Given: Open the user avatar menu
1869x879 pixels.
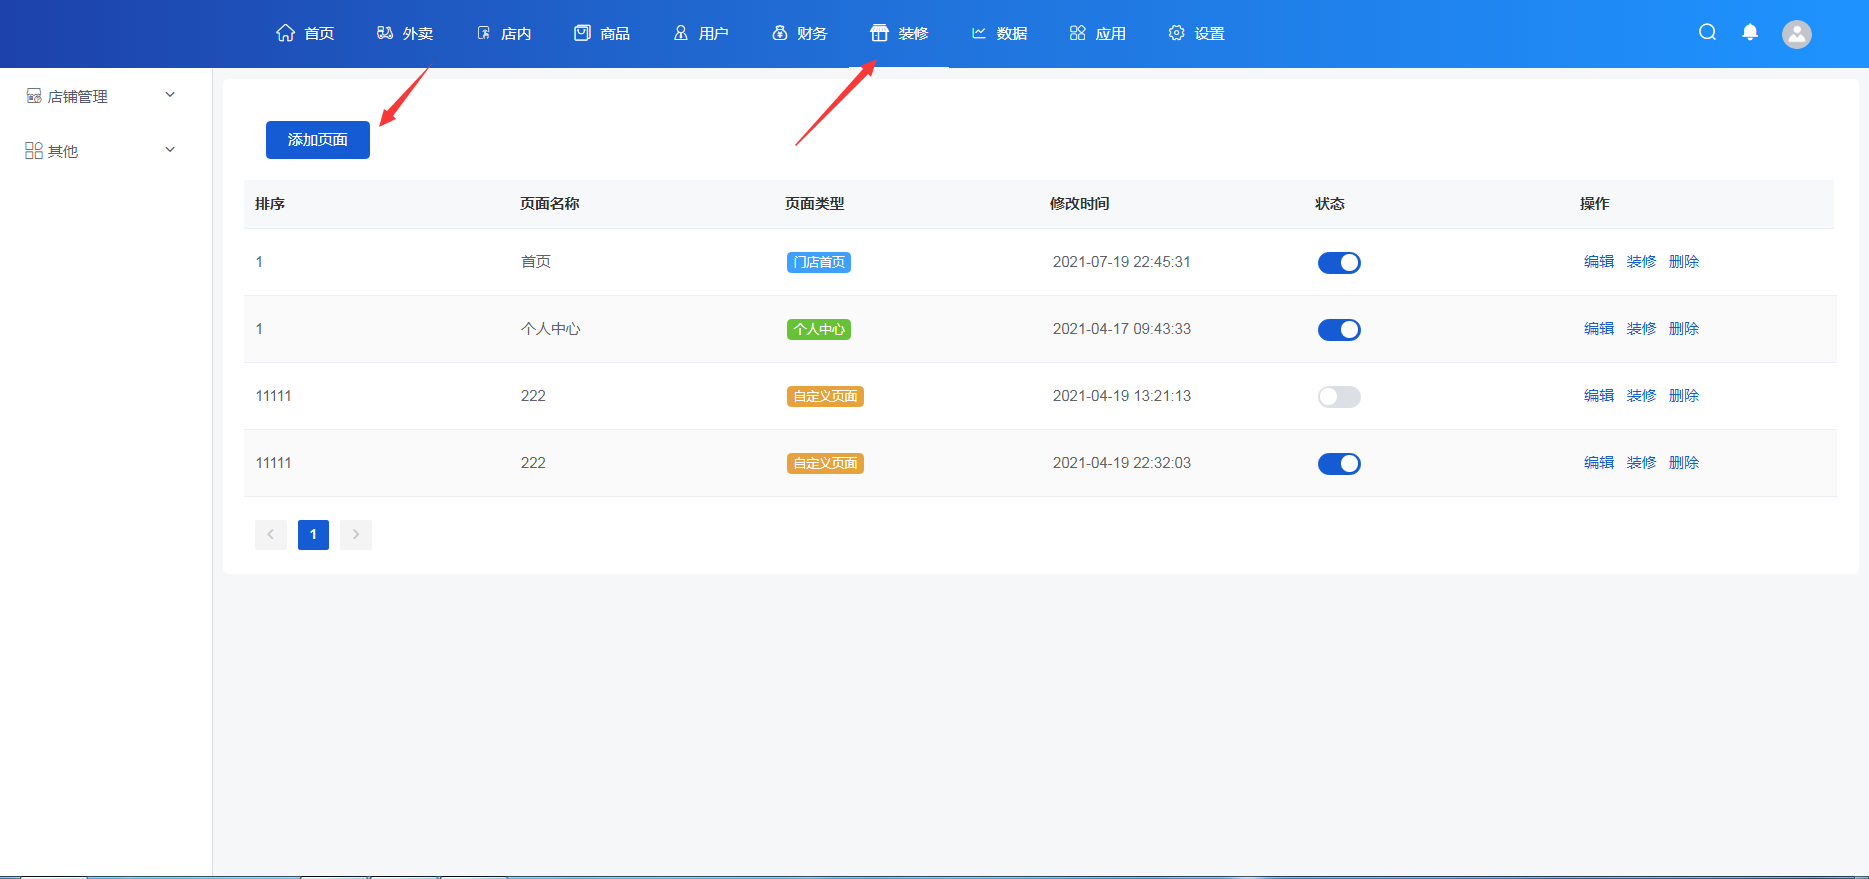Looking at the screenshot, I should [x=1797, y=34].
